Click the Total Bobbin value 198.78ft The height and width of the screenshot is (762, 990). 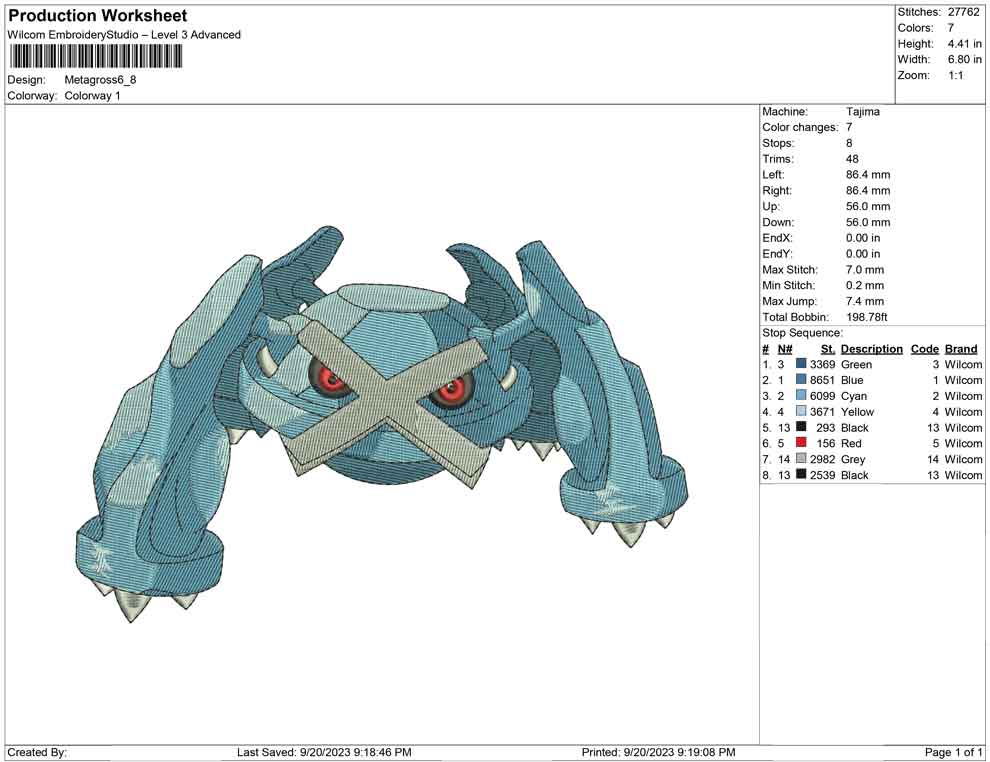[x=866, y=316]
